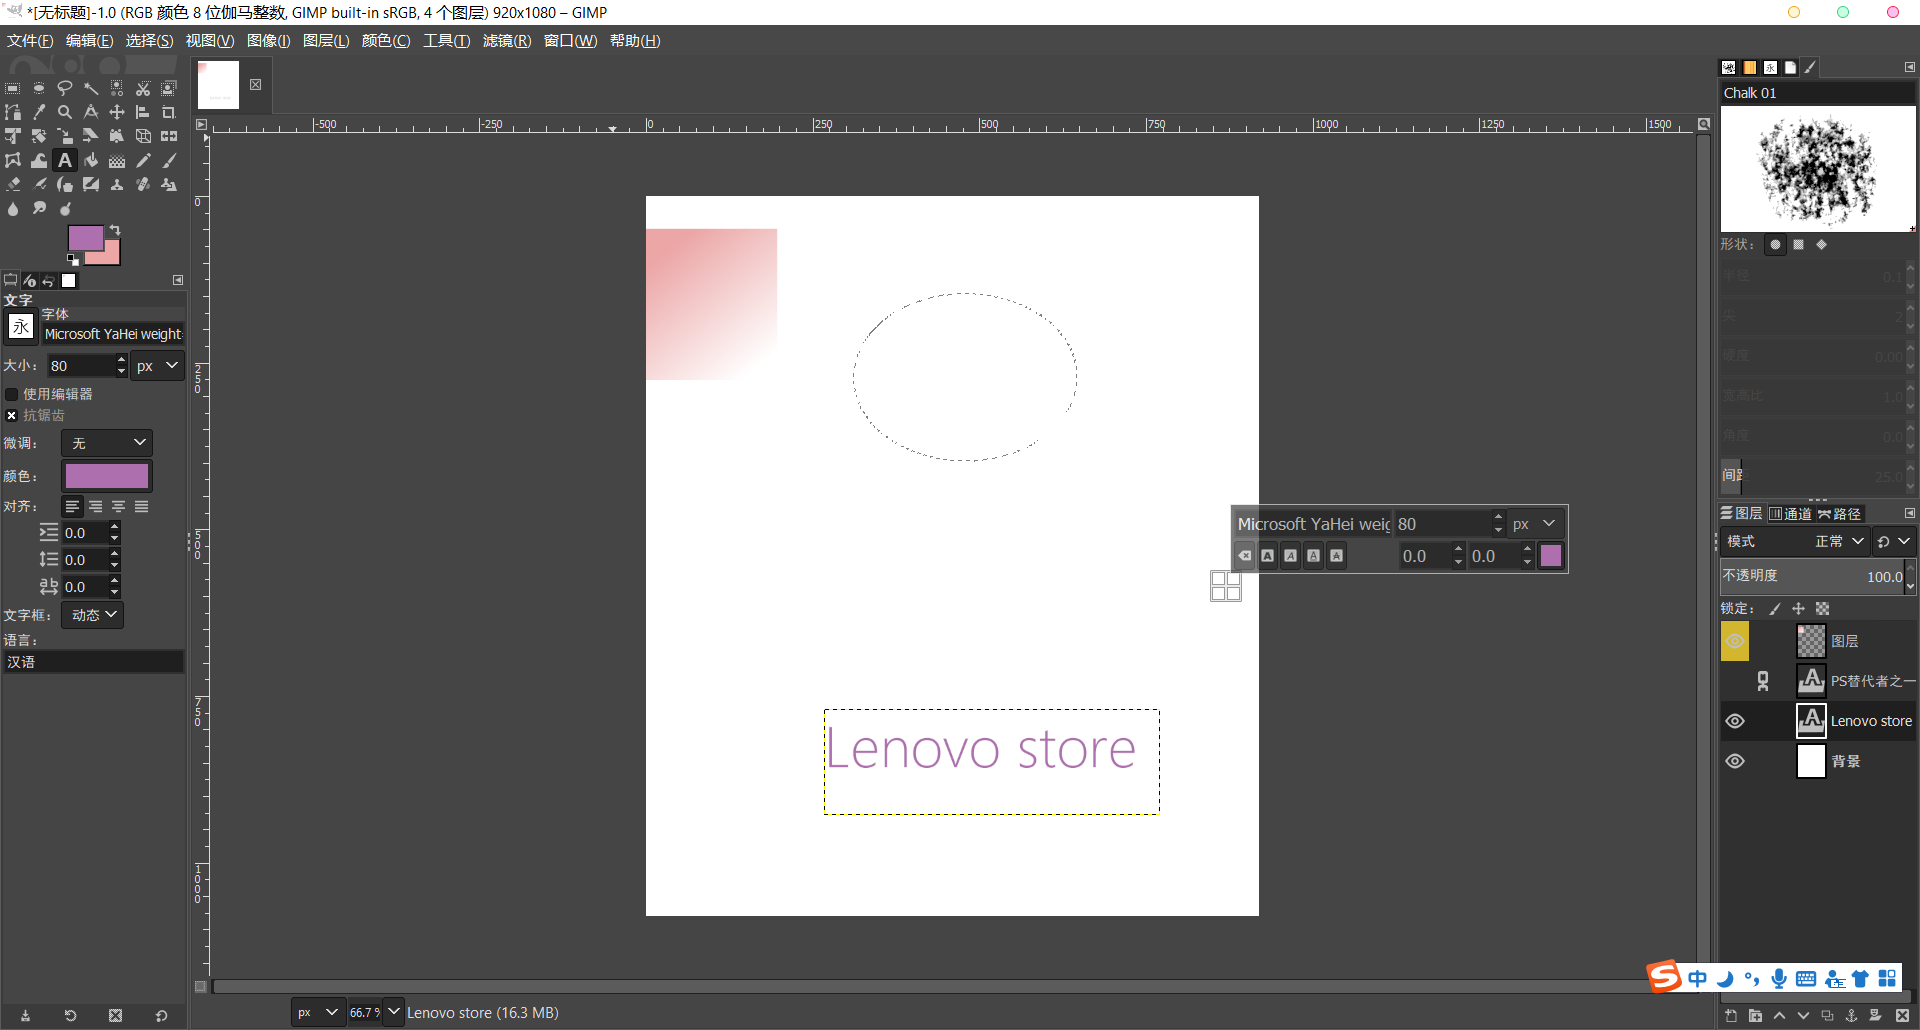Select the Clone stamp tool
The width and height of the screenshot is (1920, 1030).
[x=117, y=184]
